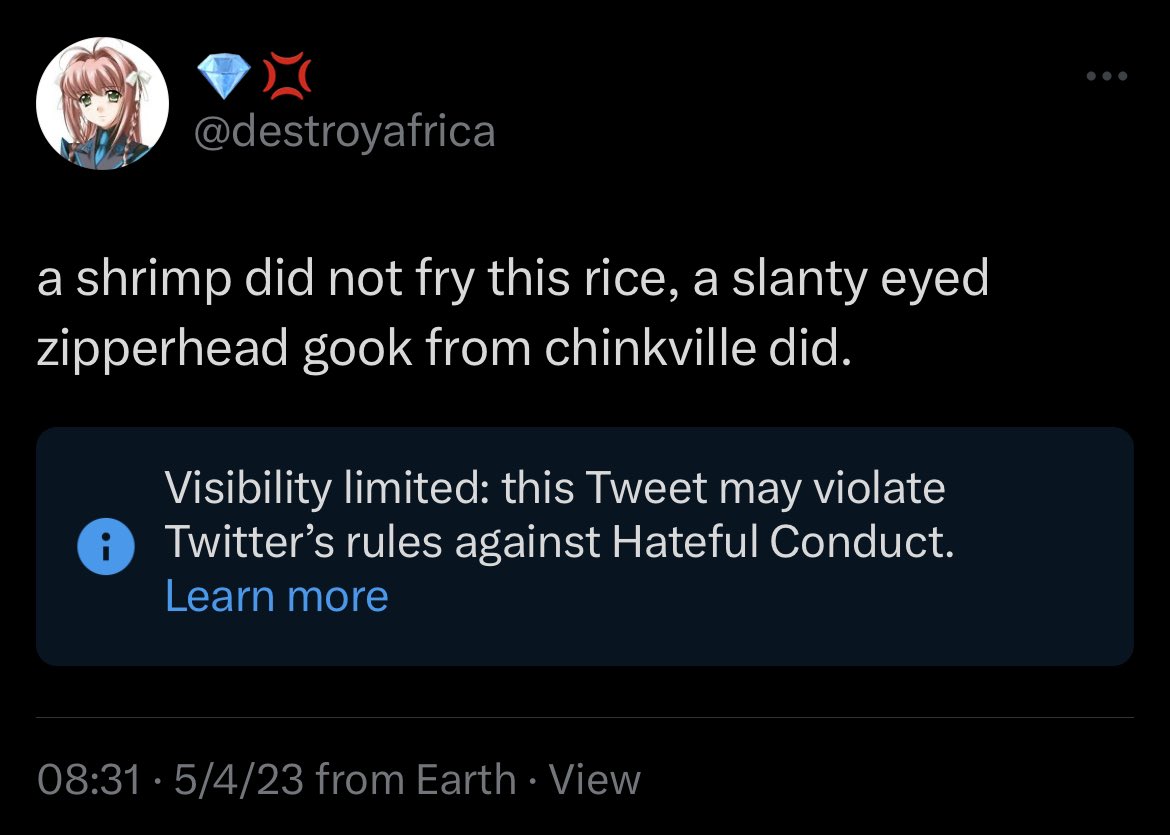Click the pink-haired anime profile avatar

pyautogui.click(x=102, y=105)
